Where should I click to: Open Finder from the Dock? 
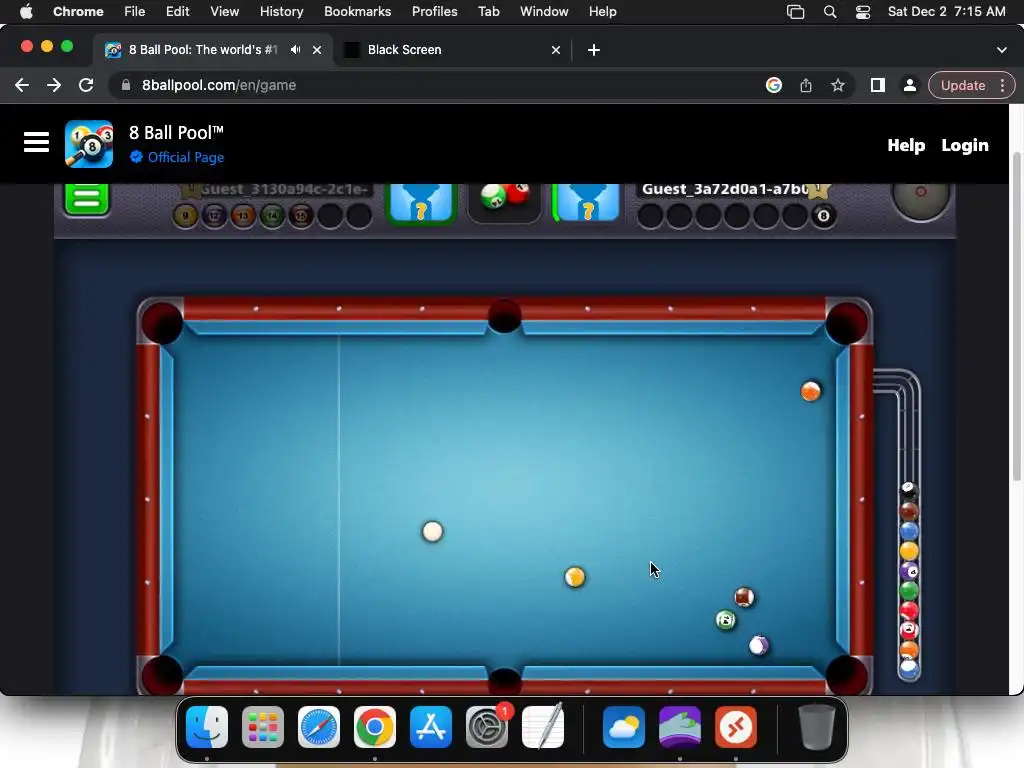[207, 727]
